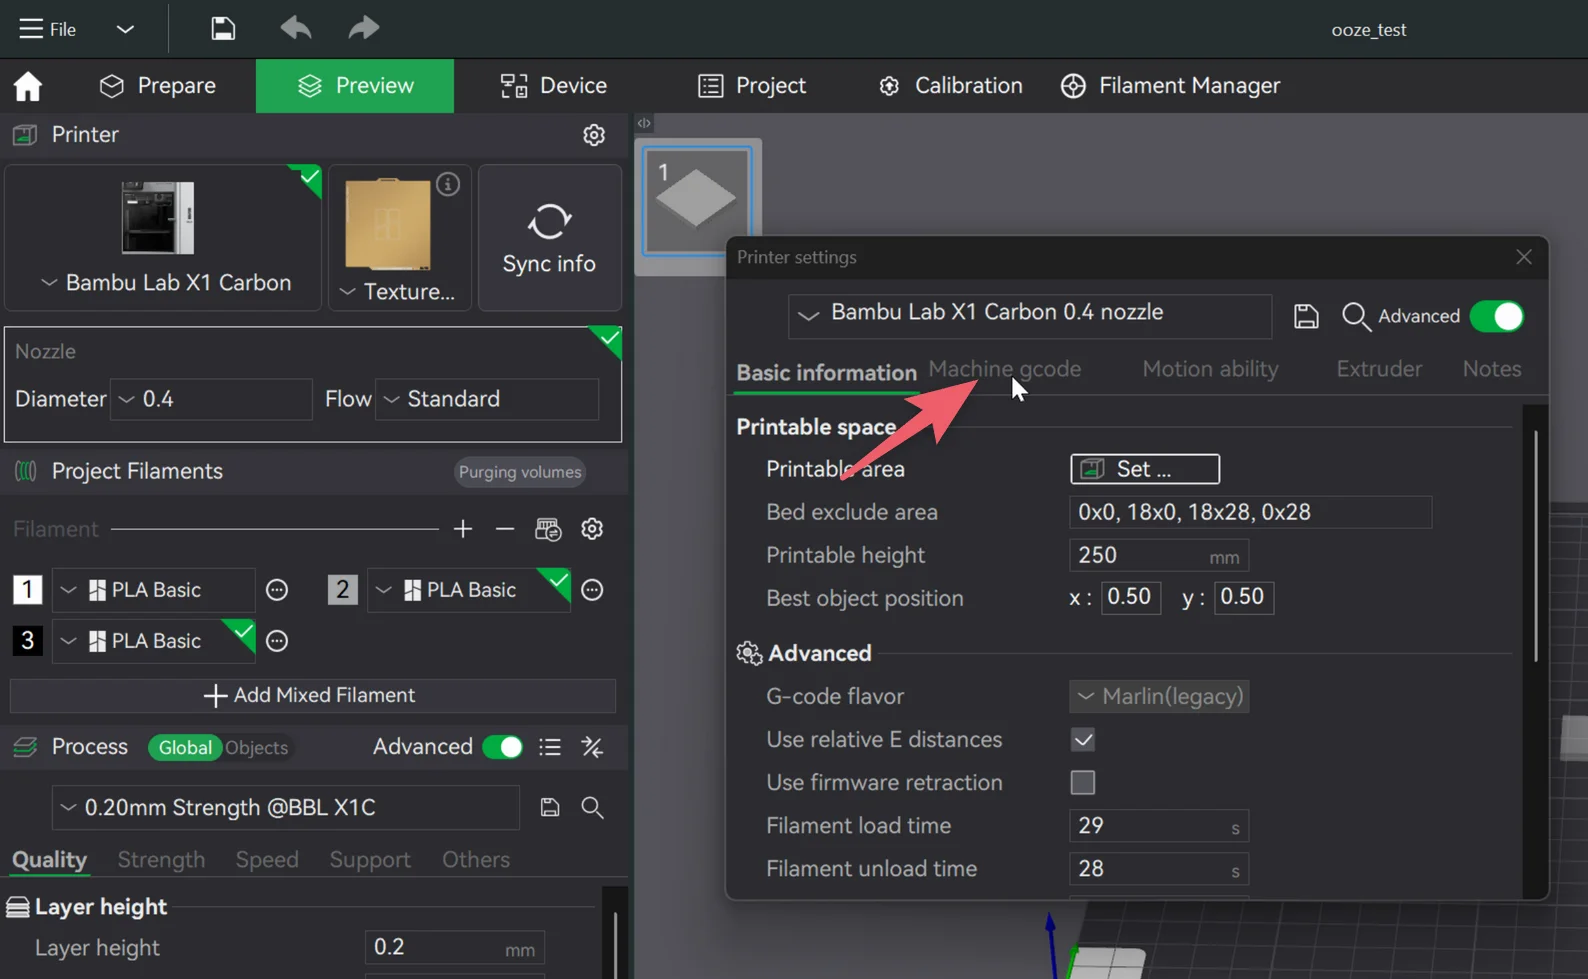Open the Calibration tab
This screenshot has height=979, width=1588.
(x=950, y=86)
